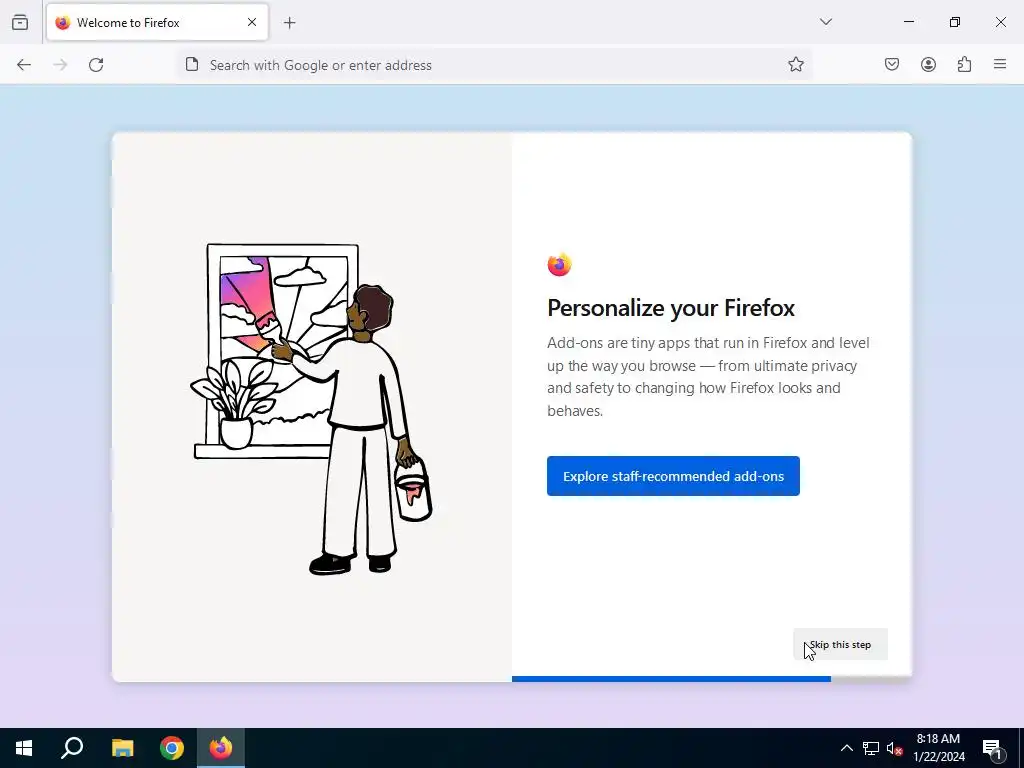Image resolution: width=1024 pixels, height=768 pixels.
Task: Click the Firefox taskbar icon
Action: 221,748
